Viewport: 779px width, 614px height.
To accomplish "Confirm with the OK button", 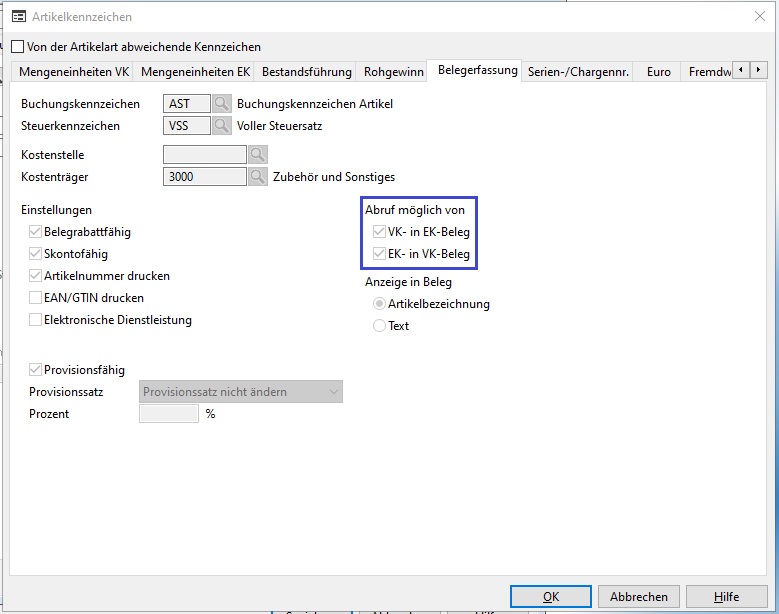I will pos(550,596).
